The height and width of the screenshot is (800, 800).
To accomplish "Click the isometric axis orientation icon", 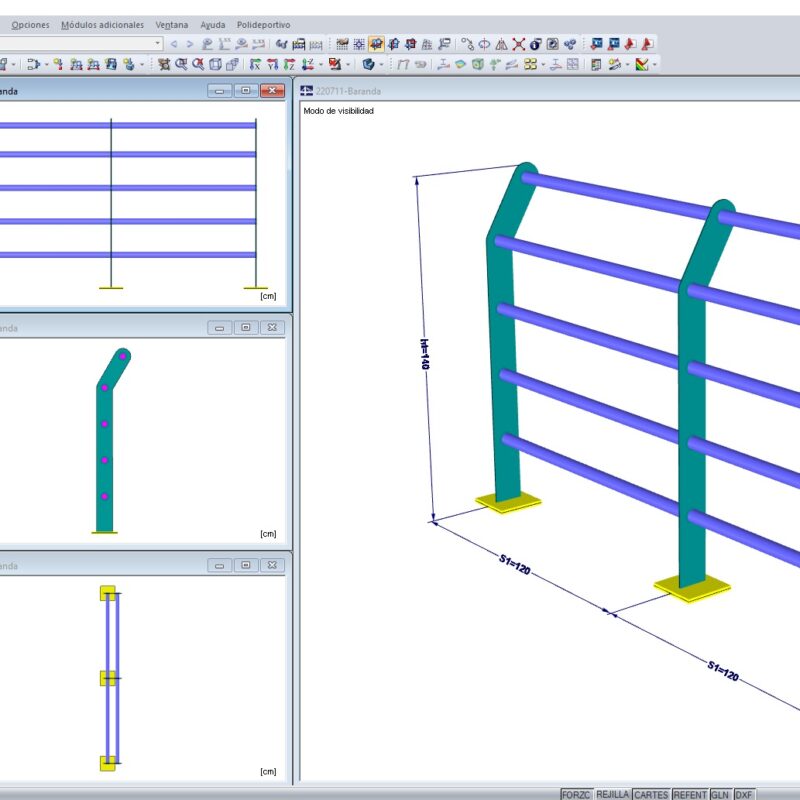I will 308,64.
